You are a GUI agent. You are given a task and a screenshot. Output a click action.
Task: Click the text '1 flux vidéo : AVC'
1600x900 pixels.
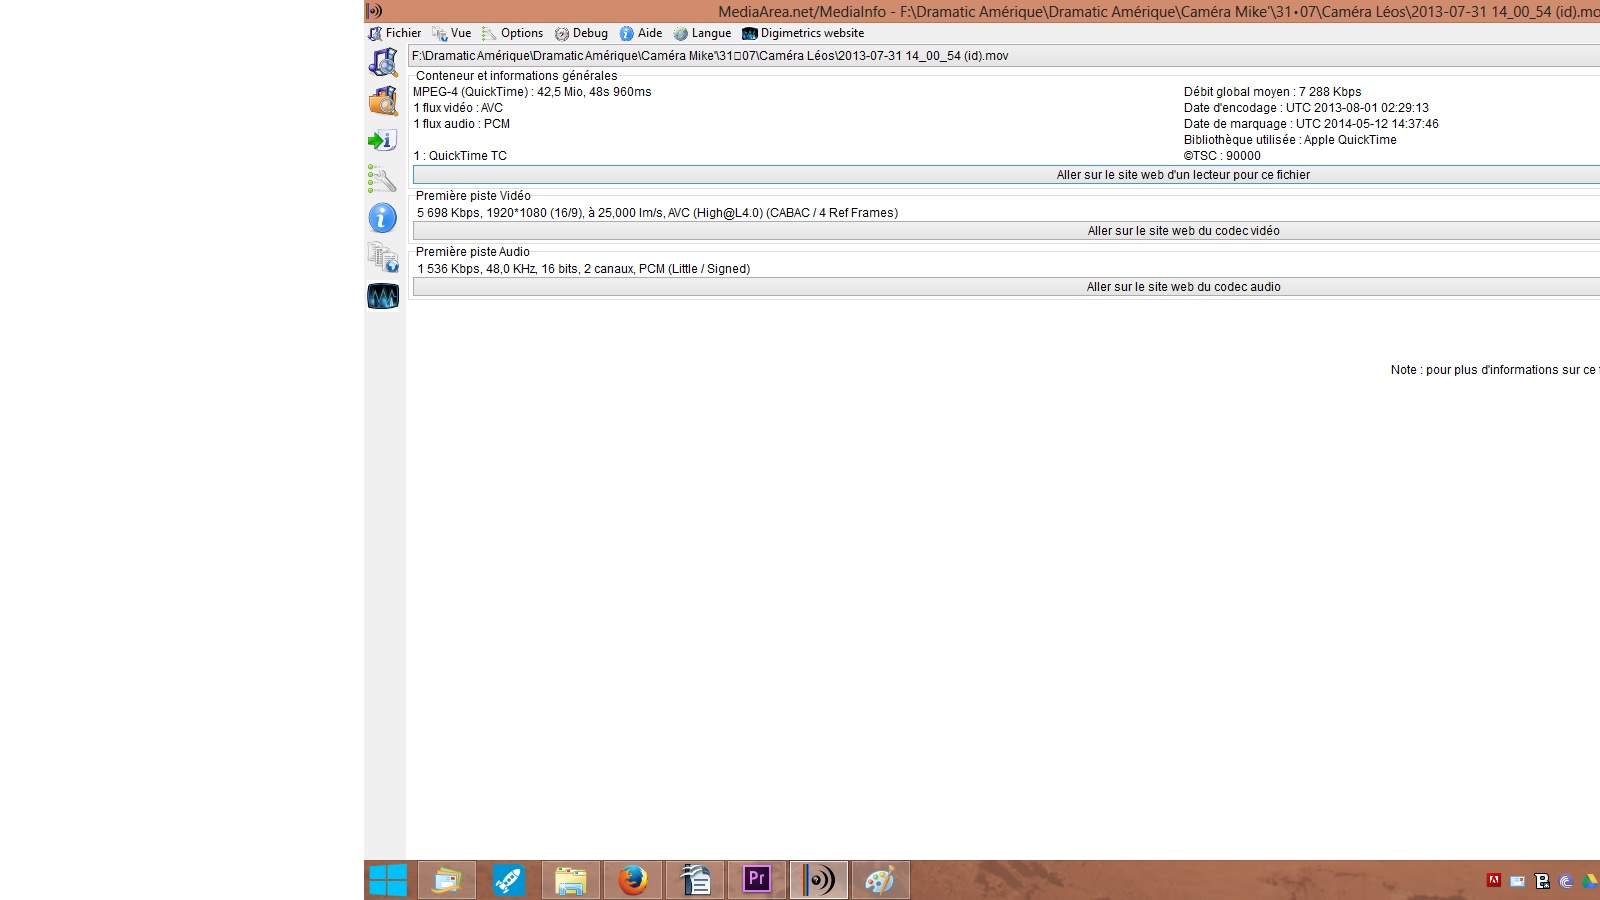[x=458, y=108]
